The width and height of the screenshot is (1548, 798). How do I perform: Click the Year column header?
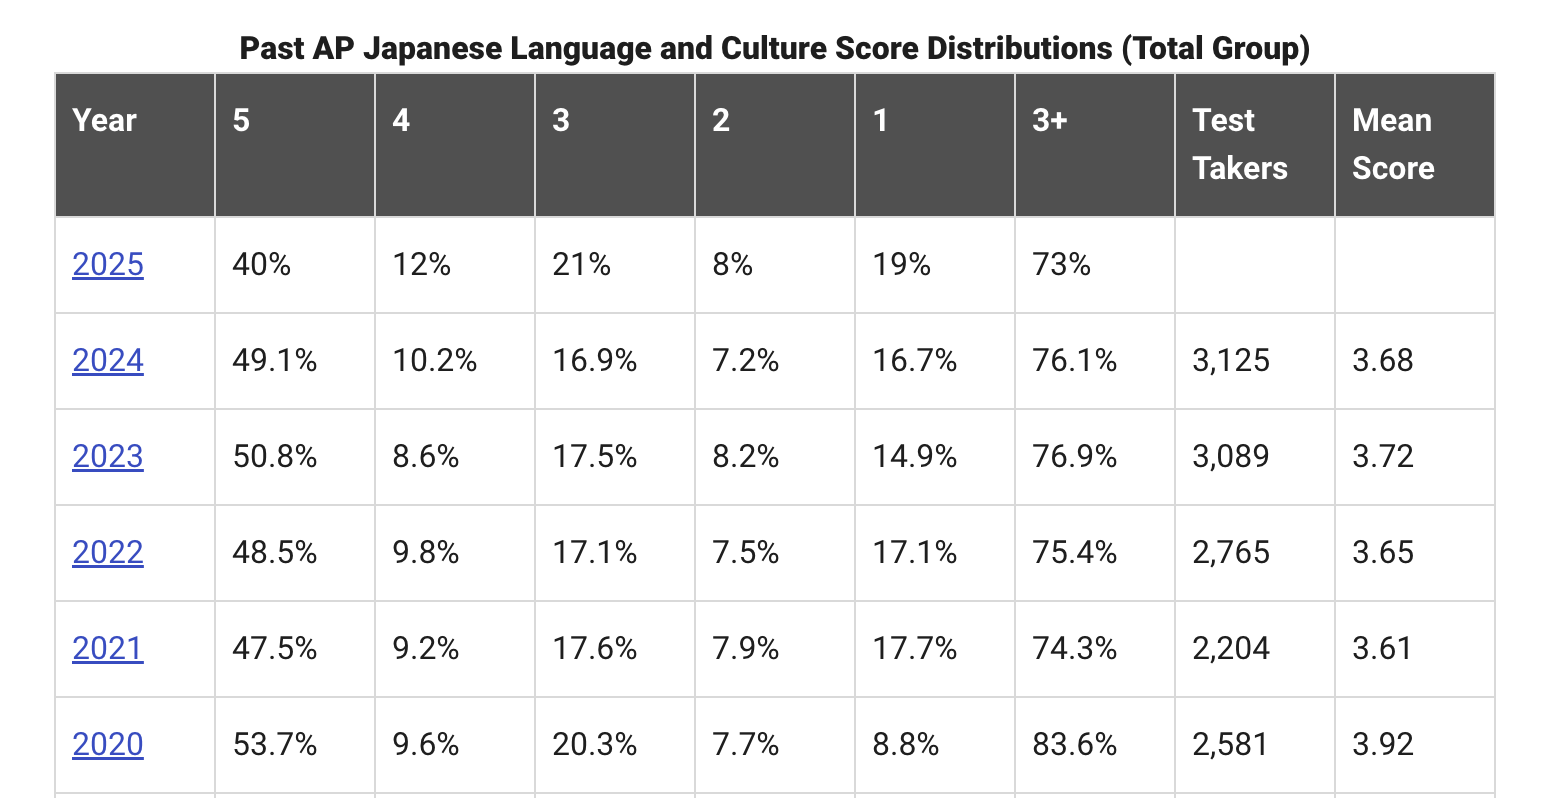[135, 145]
